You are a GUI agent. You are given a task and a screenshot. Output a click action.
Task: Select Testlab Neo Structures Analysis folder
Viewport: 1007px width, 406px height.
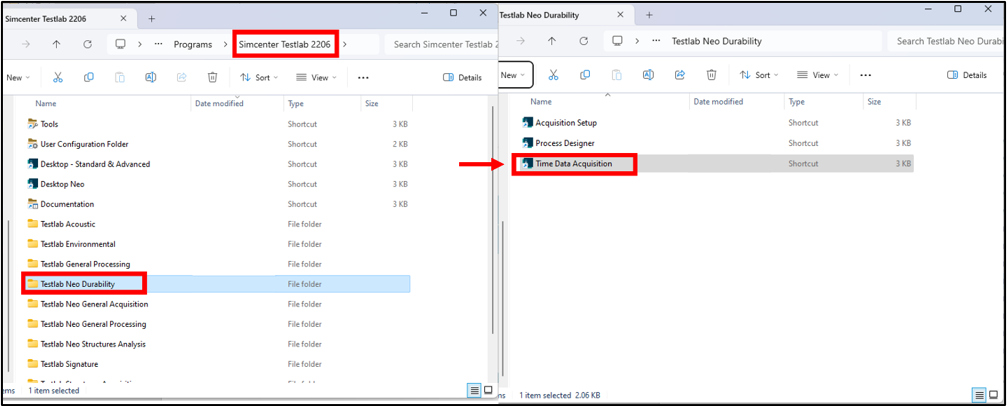pyautogui.click(x=87, y=344)
